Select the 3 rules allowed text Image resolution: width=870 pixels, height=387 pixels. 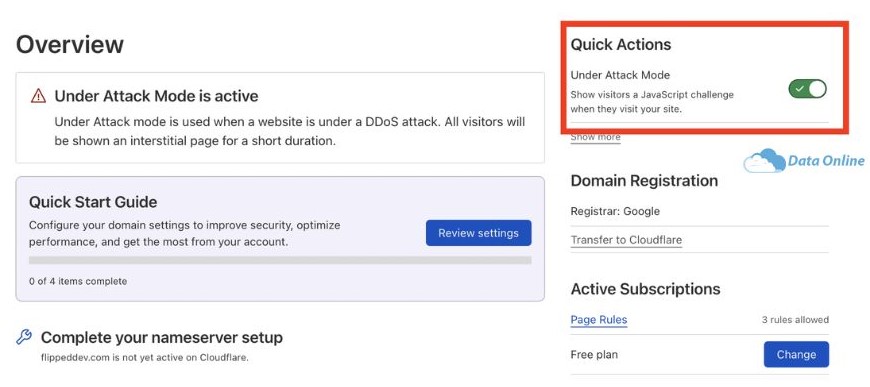coord(796,320)
